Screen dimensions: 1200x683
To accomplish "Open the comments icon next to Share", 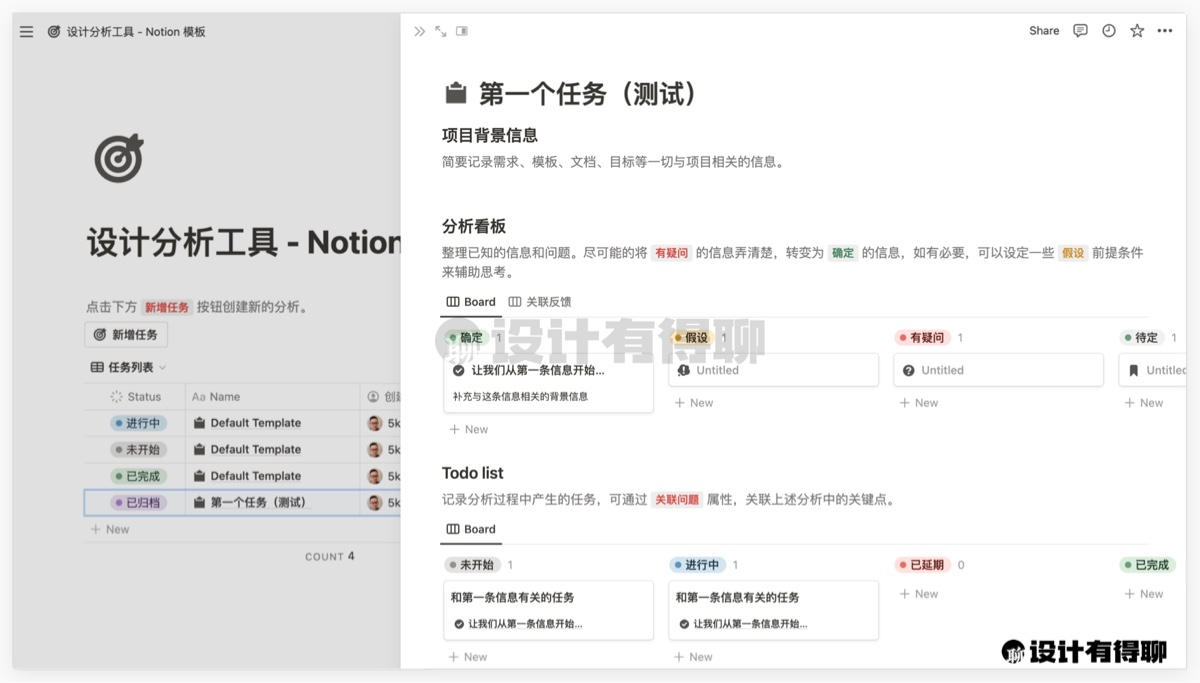I will [x=1080, y=31].
